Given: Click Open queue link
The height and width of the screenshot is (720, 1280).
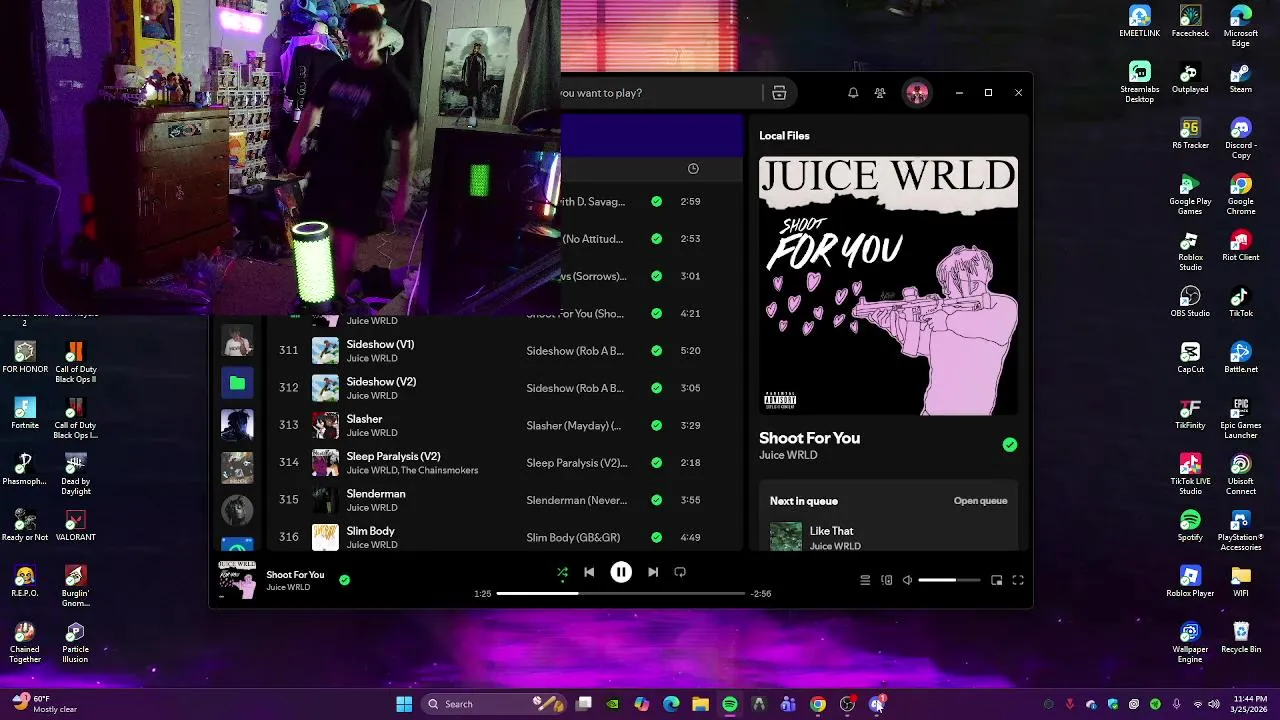Looking at the screenshot, I should tap(980, 501).
